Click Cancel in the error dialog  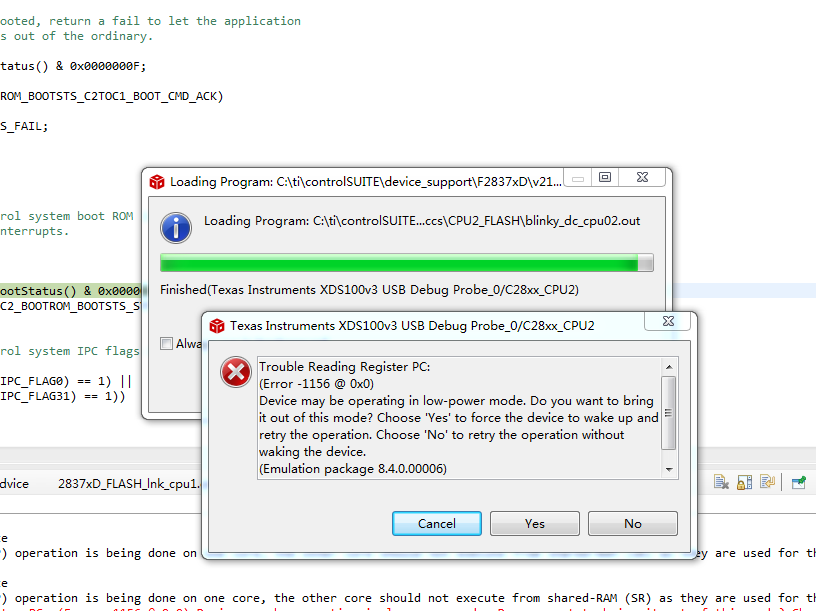pyautogui.click(x=437, y=524)
